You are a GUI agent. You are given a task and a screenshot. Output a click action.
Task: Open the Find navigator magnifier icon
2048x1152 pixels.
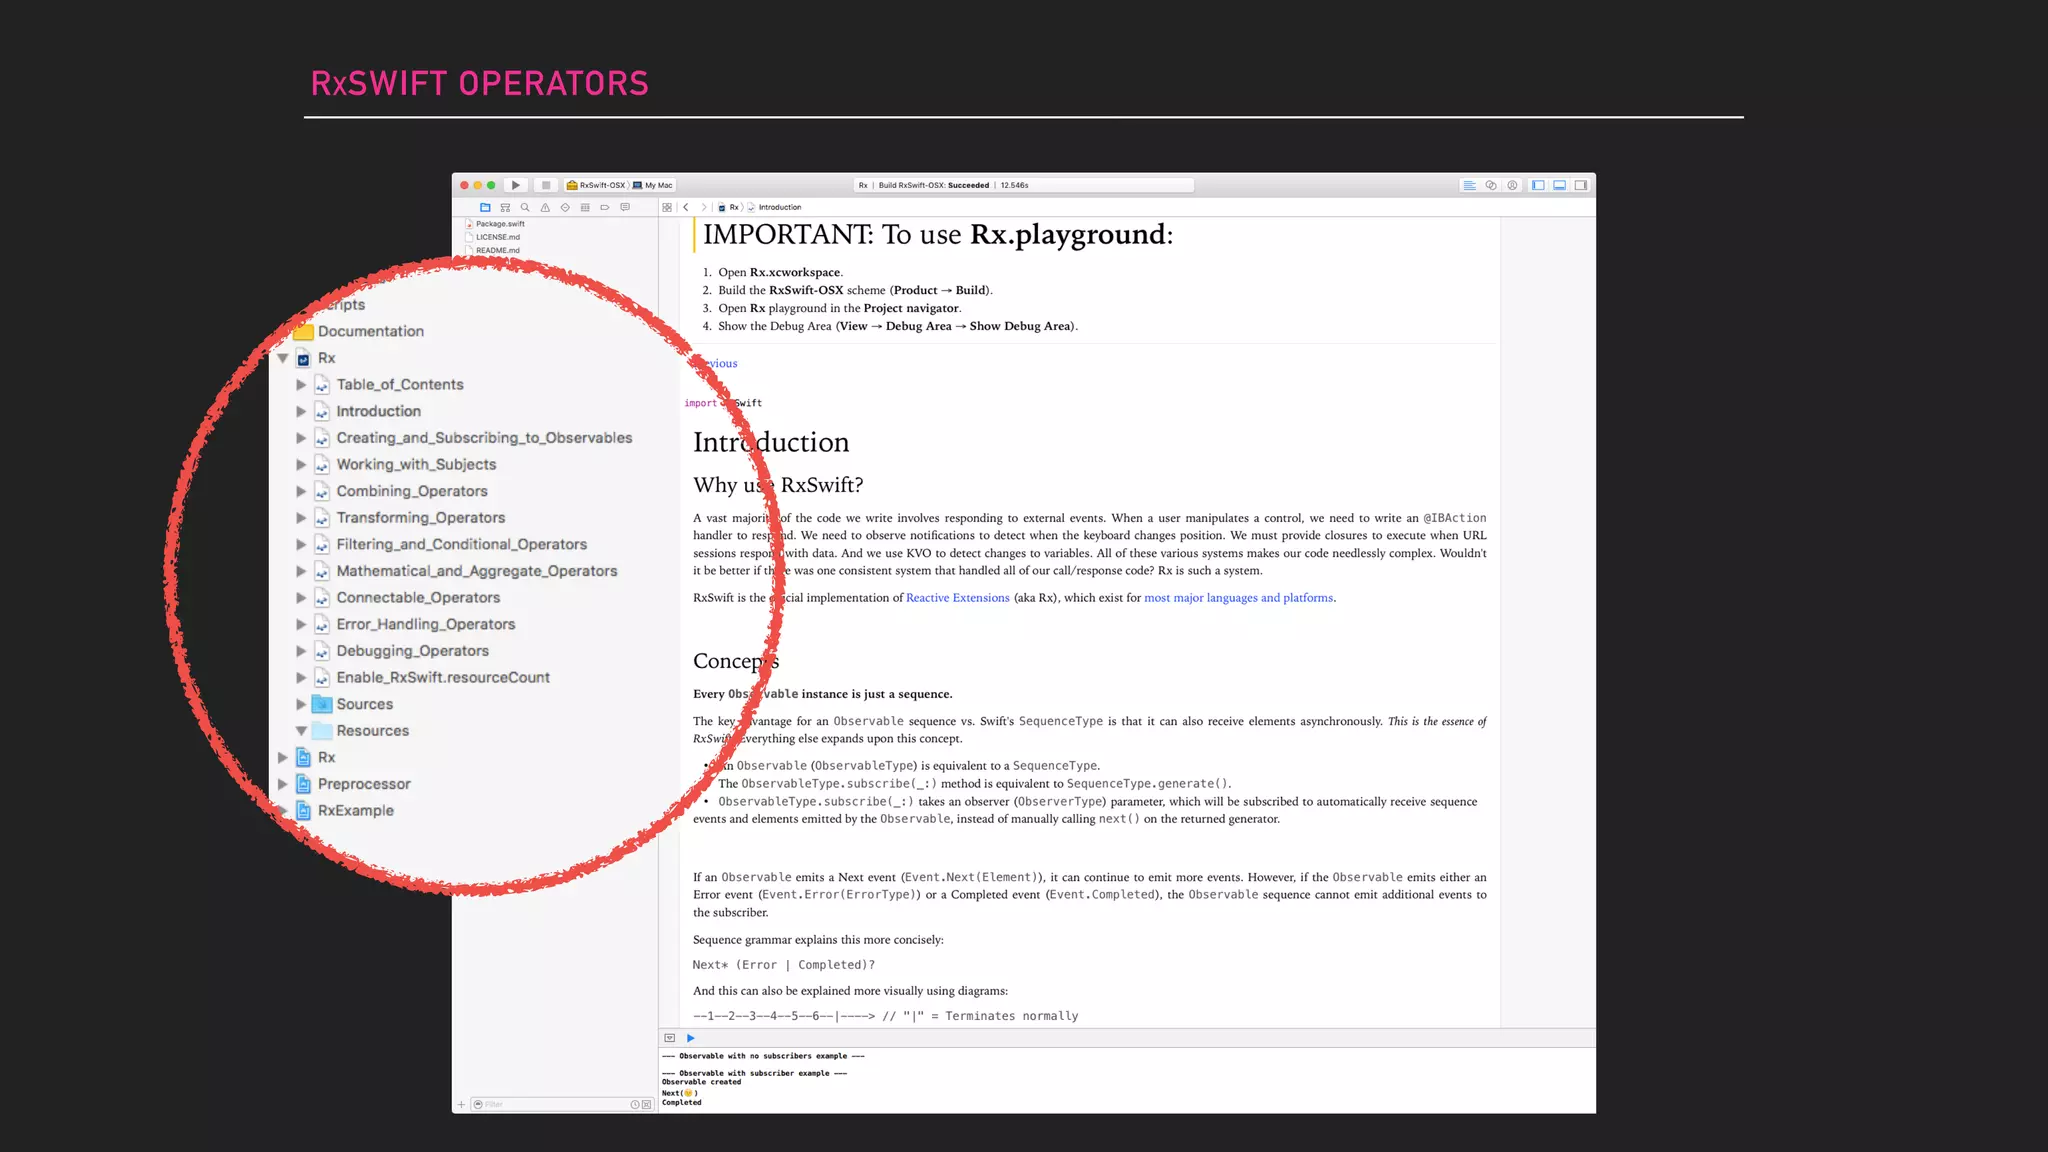pos(525,208)
